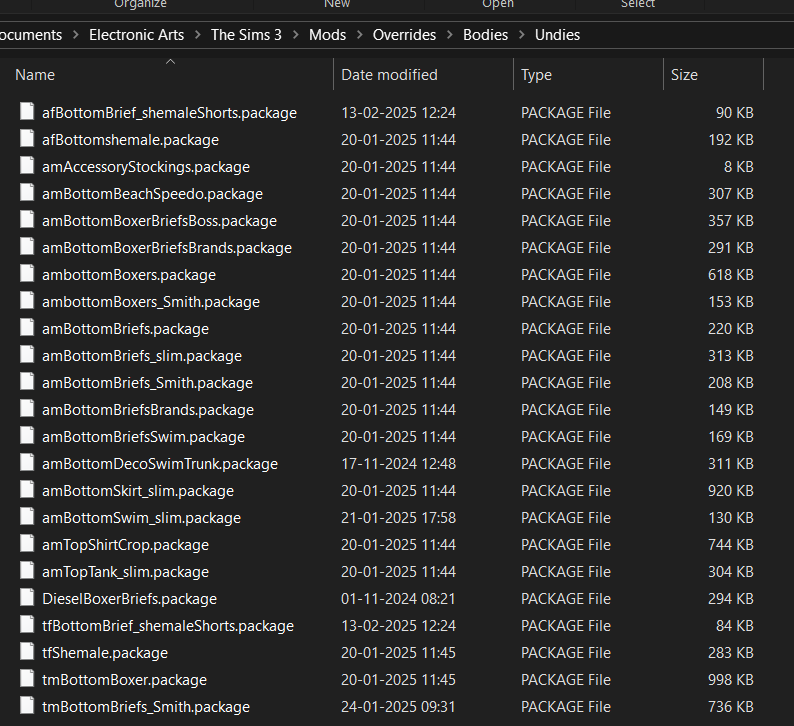This screenshot has height=726, width=794.
Task: Click icon of tfBottomBrief_shemaleShorts.package
Action: click(x=27, y=624)
